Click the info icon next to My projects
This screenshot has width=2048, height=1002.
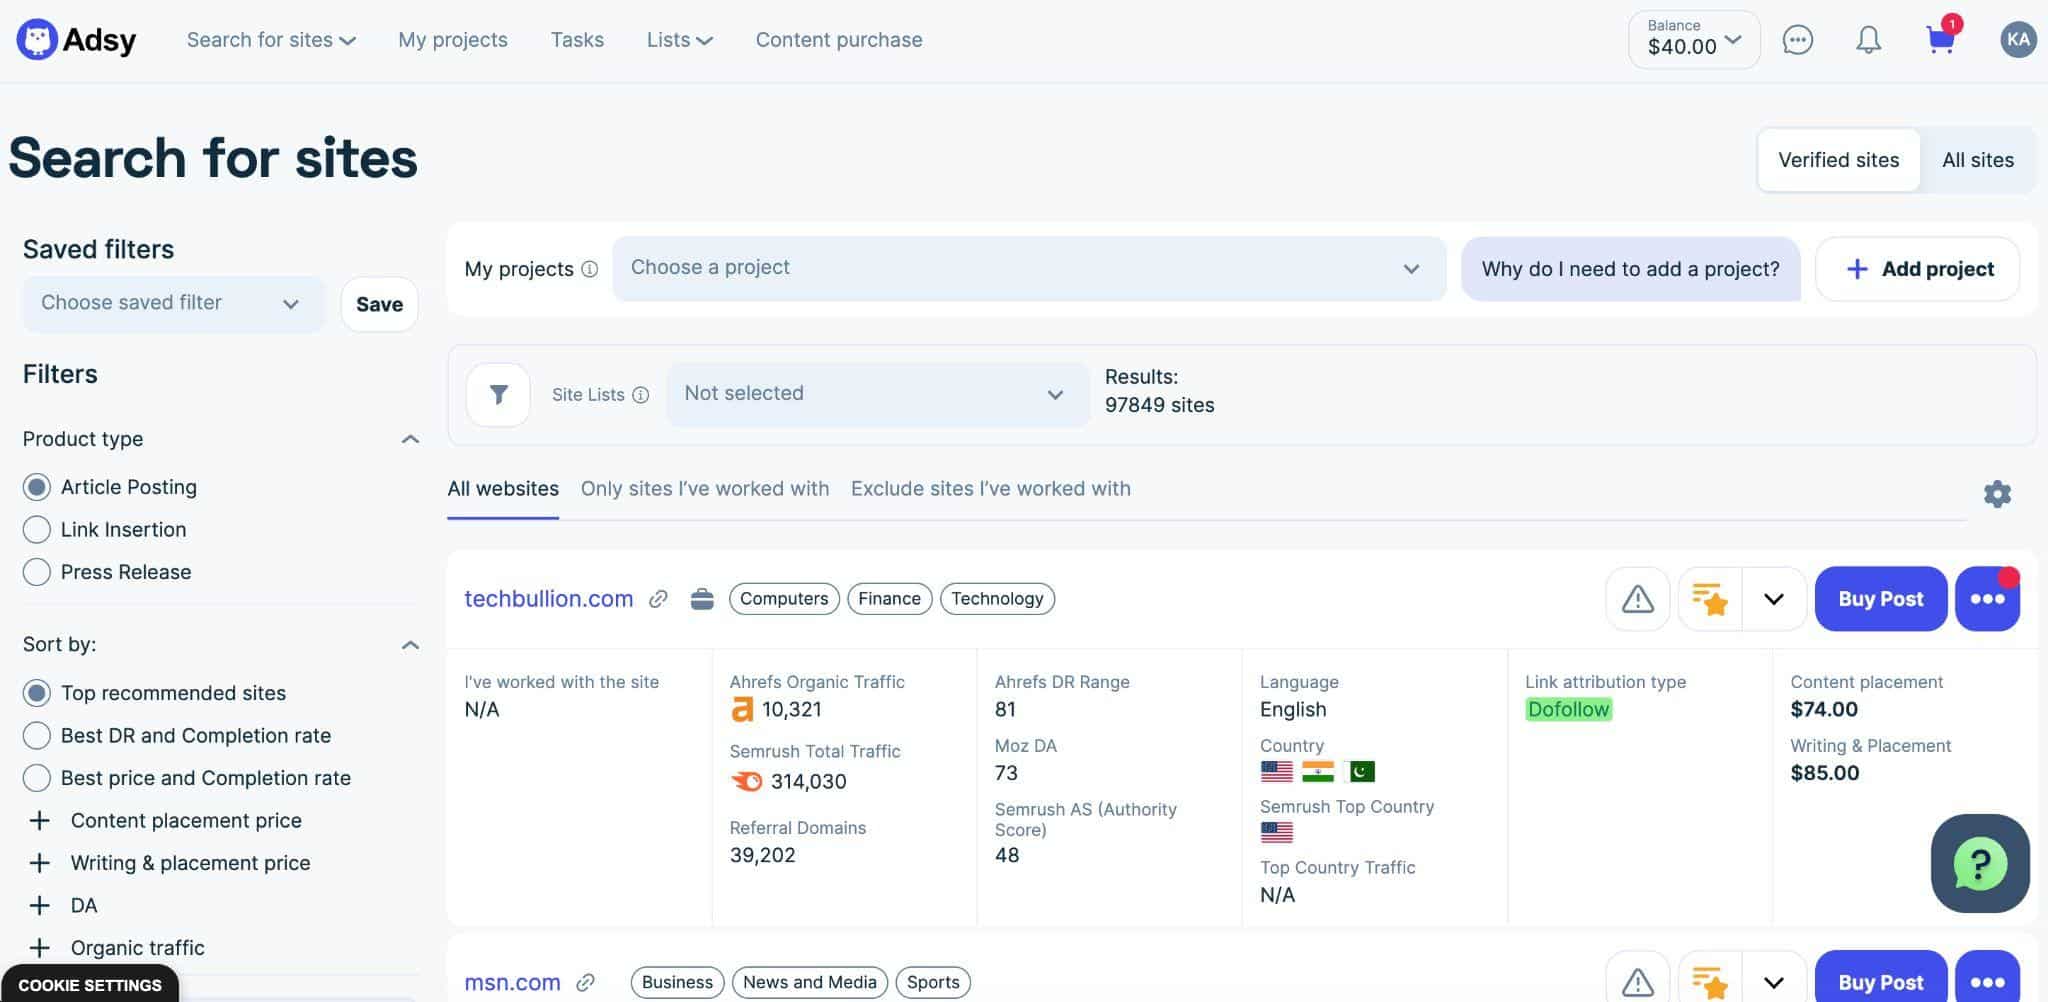tap(590, 269)
